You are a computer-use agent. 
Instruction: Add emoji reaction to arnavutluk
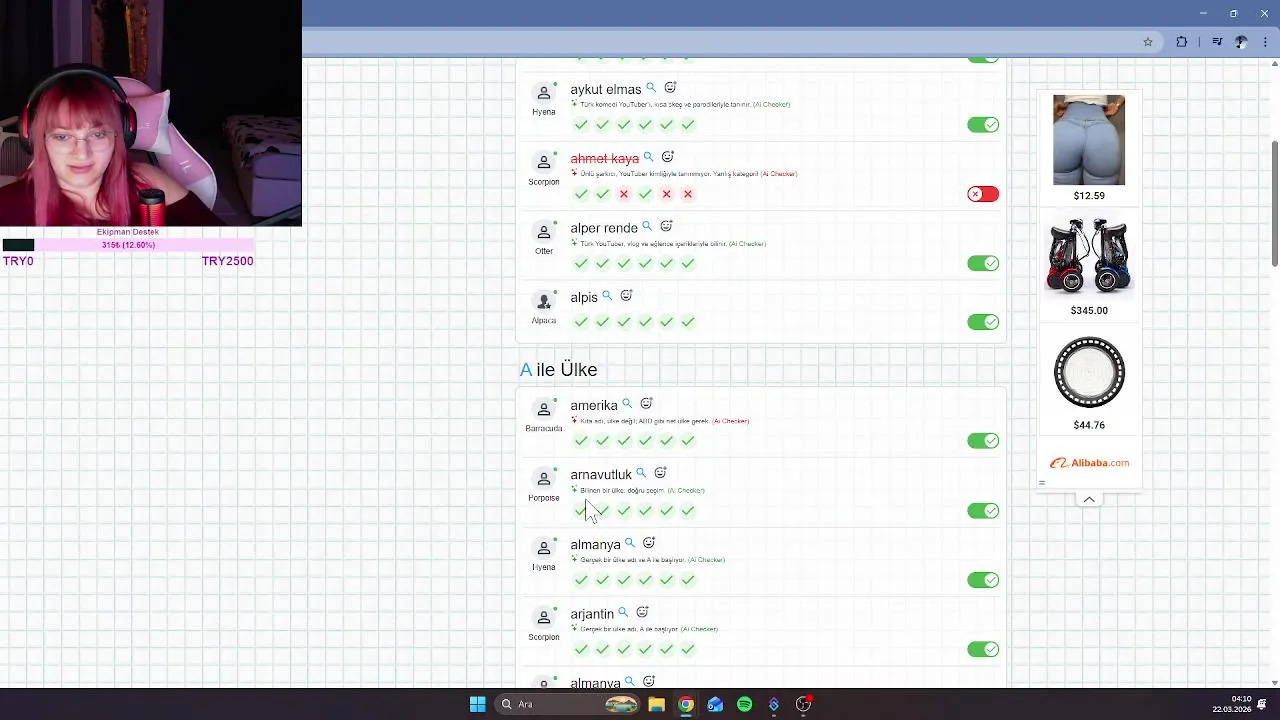(x=660, y=473)
